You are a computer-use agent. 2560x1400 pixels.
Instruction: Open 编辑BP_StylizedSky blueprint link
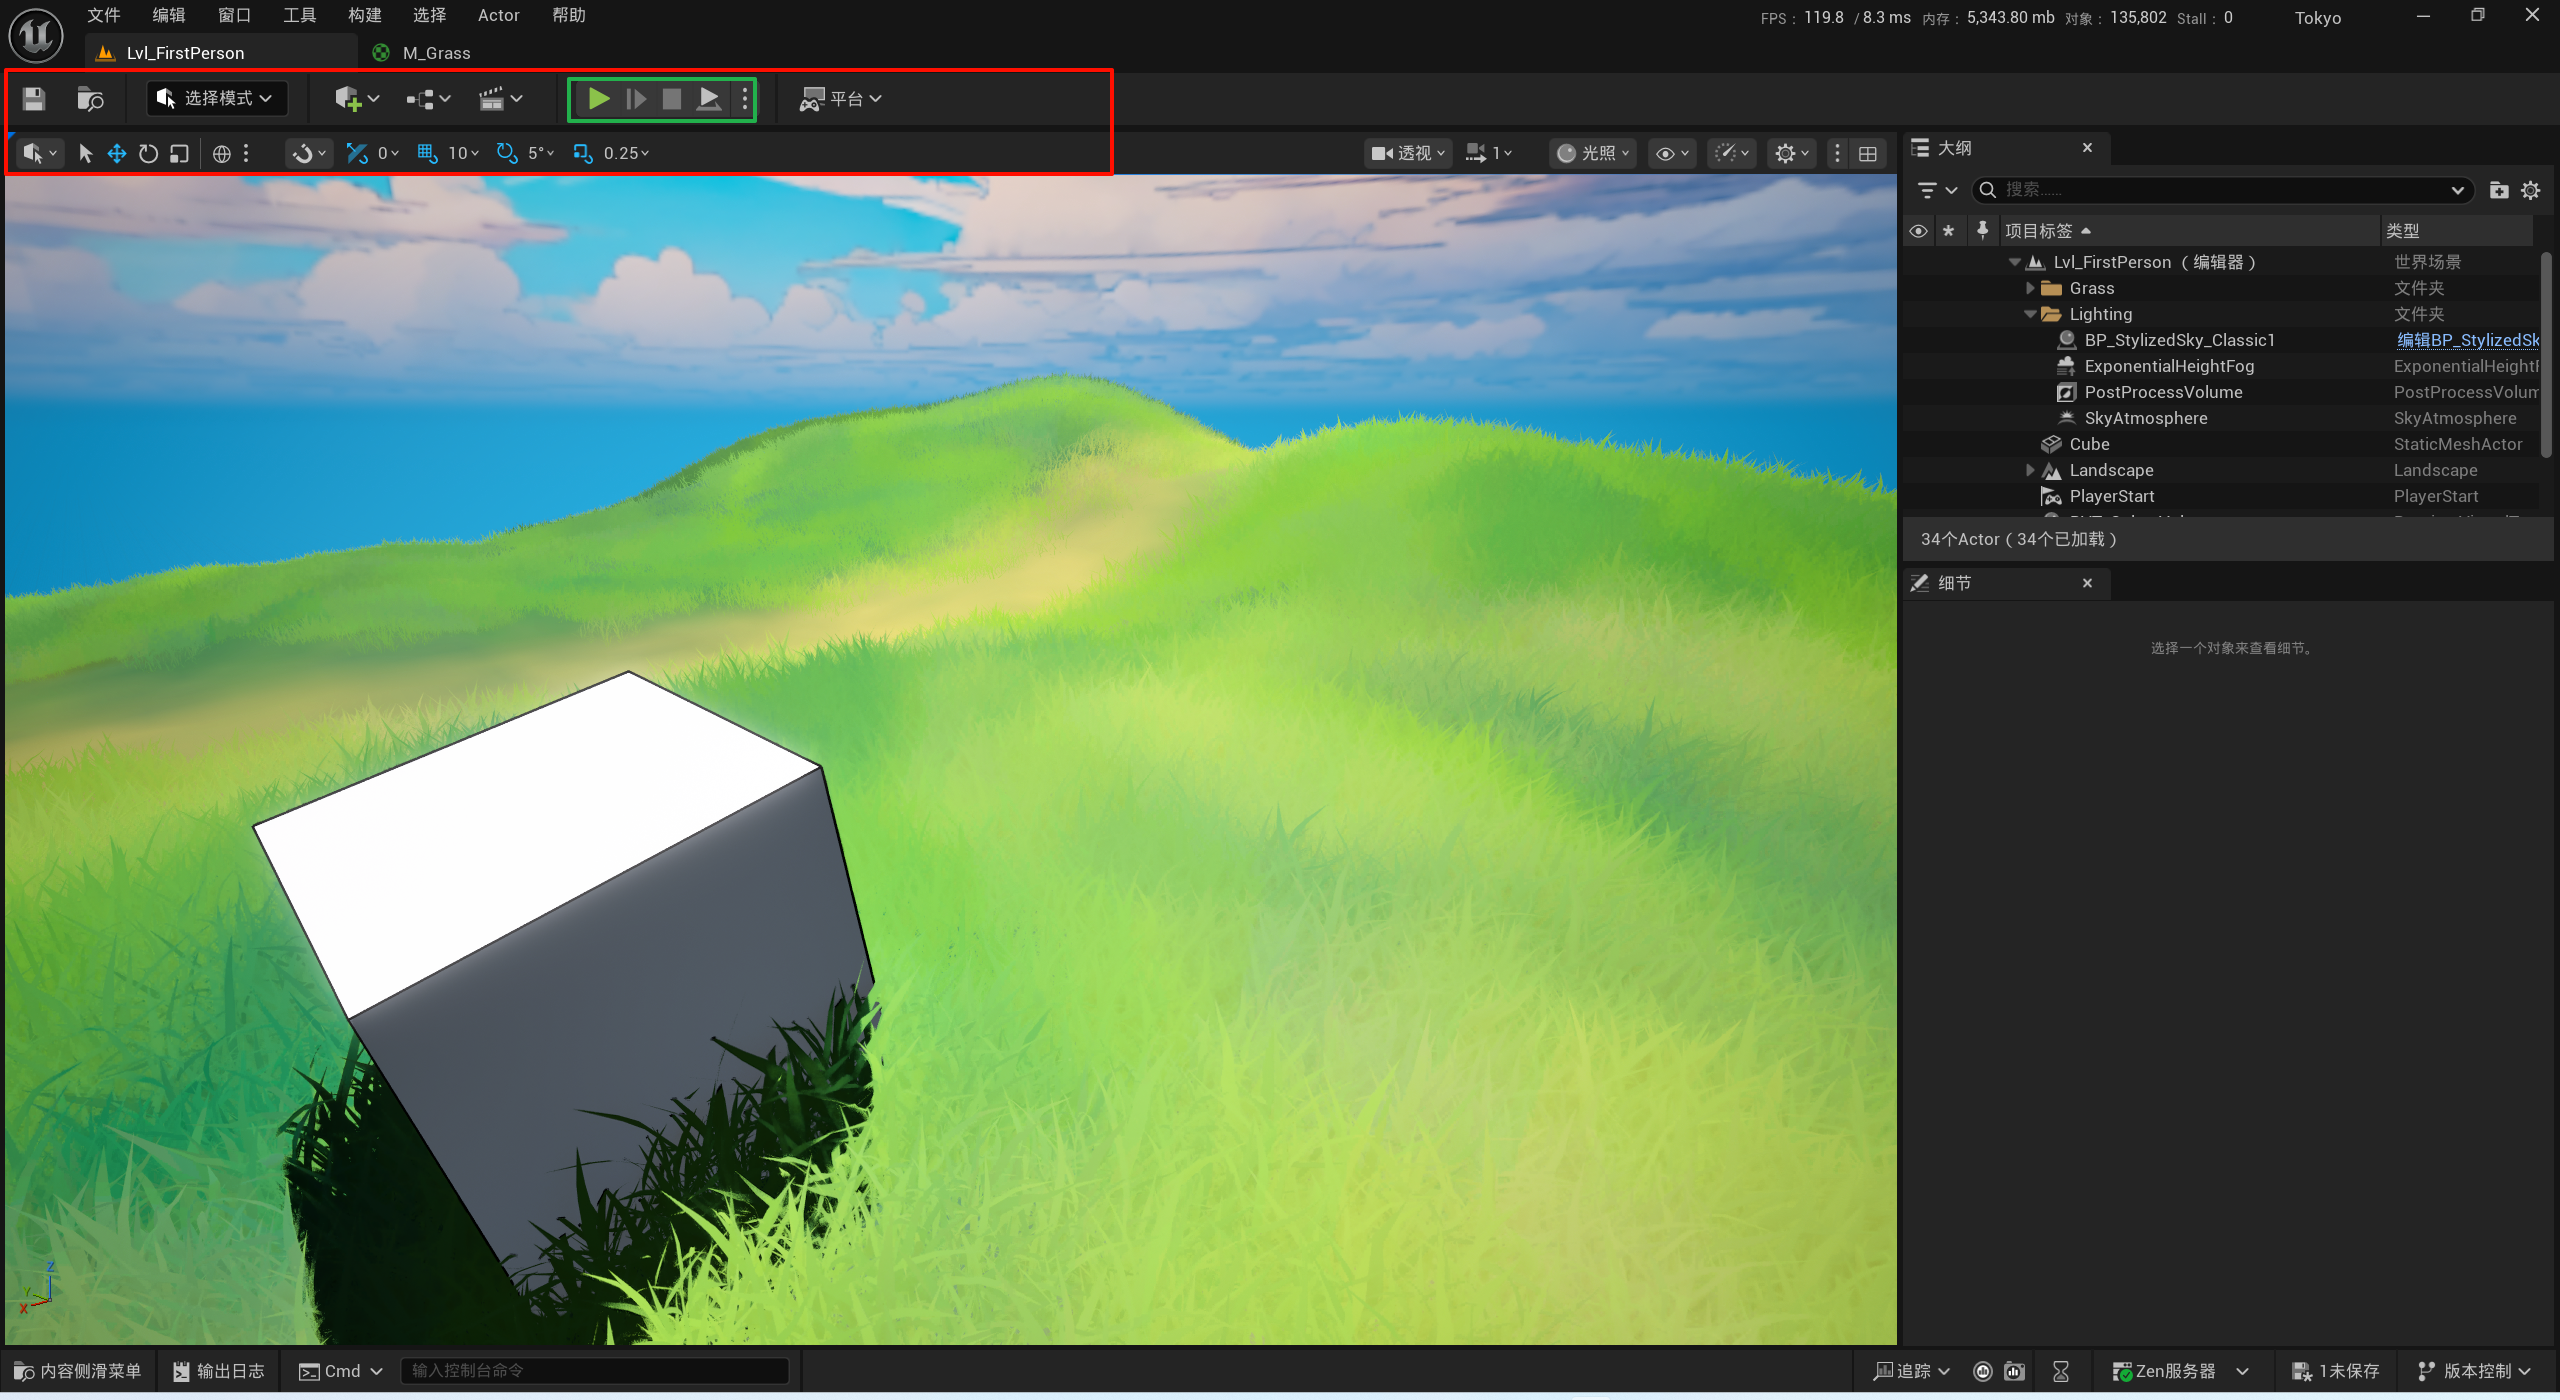pos(2467,340)
